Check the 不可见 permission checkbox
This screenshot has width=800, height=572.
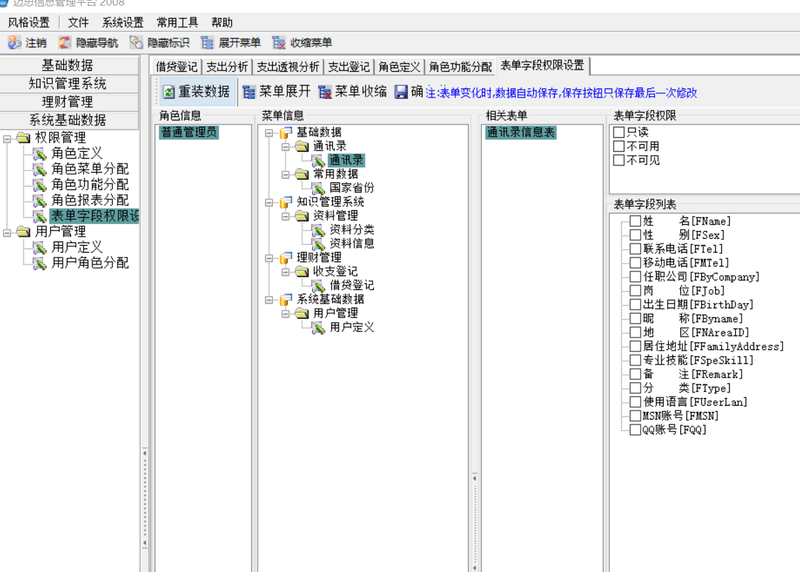pyautogui.click(x=619, y=160)
